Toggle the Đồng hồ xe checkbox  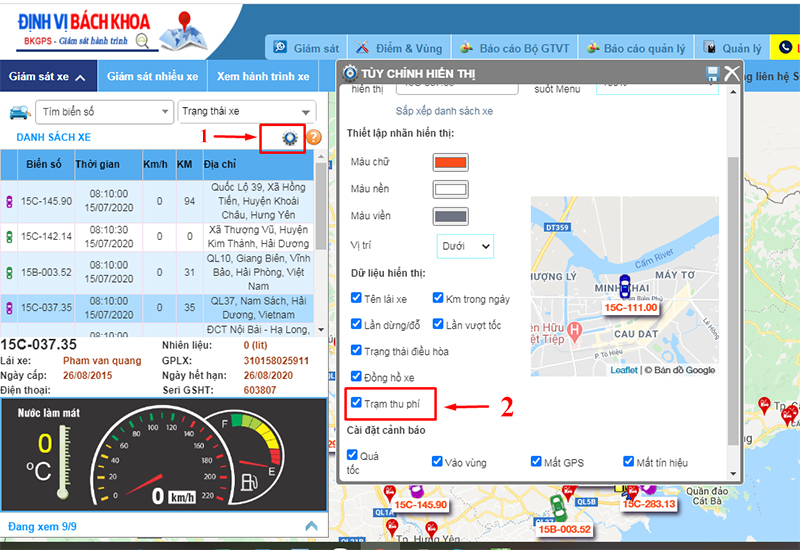tap(356, 376)
